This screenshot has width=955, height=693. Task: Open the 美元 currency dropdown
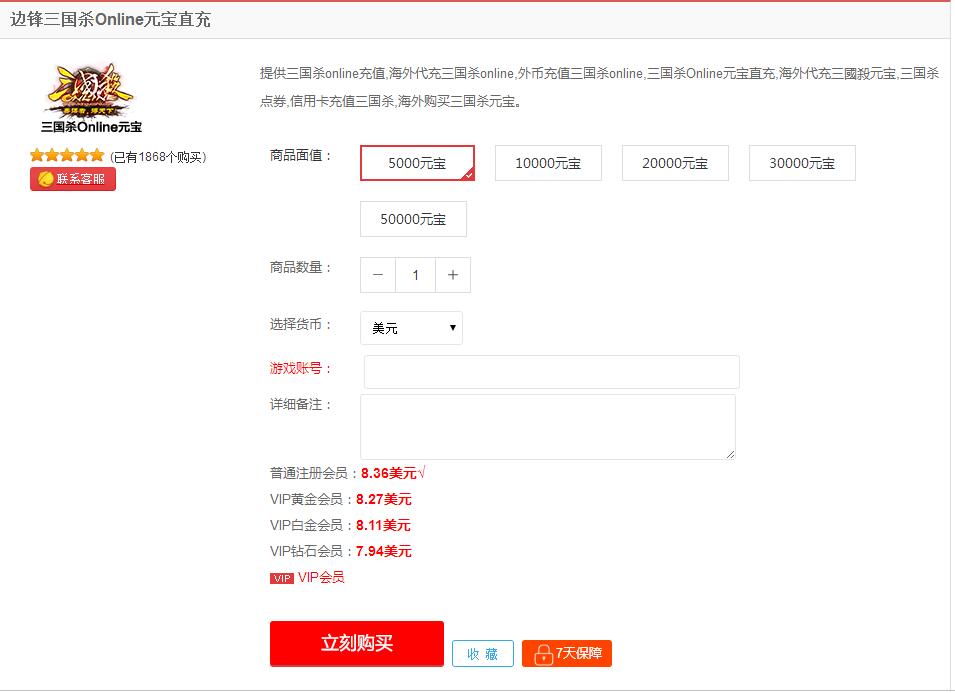[411, 328]
